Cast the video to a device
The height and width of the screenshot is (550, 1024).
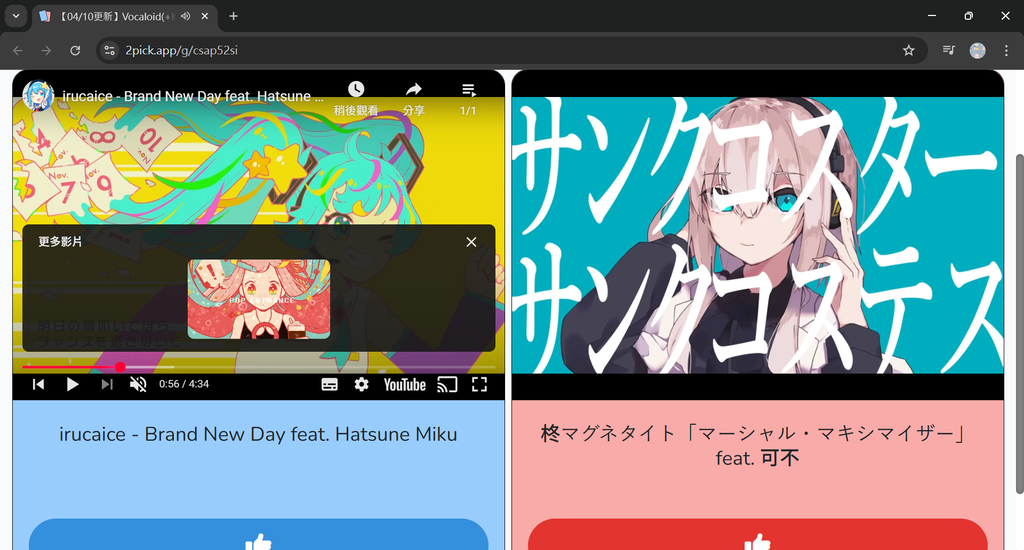tap(447, 385)
